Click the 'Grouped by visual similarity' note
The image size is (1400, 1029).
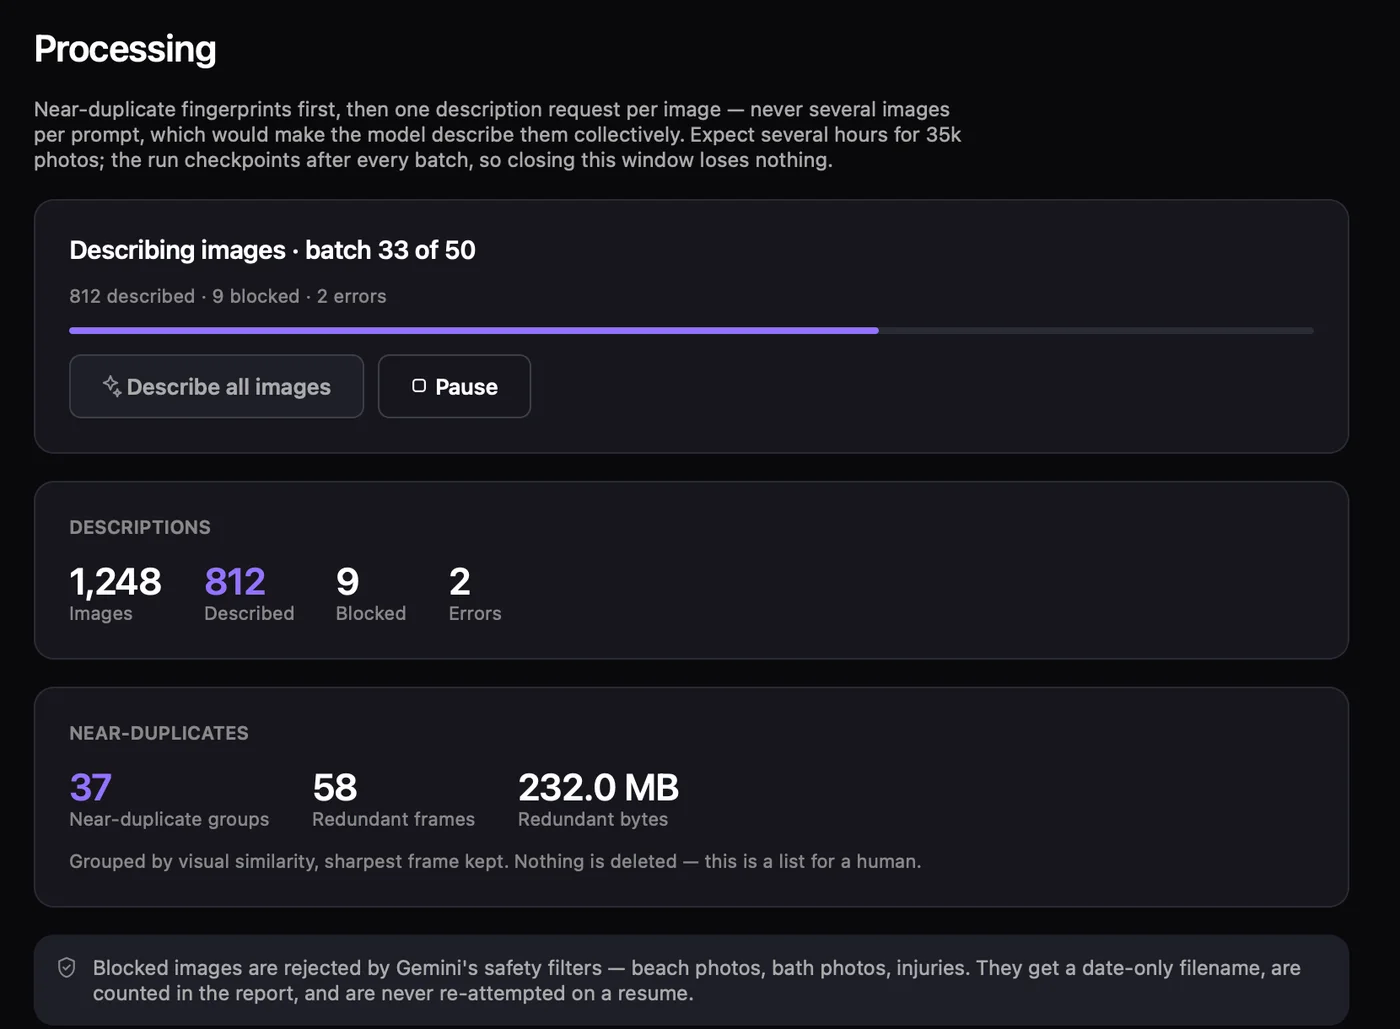[x=495, y=861]
